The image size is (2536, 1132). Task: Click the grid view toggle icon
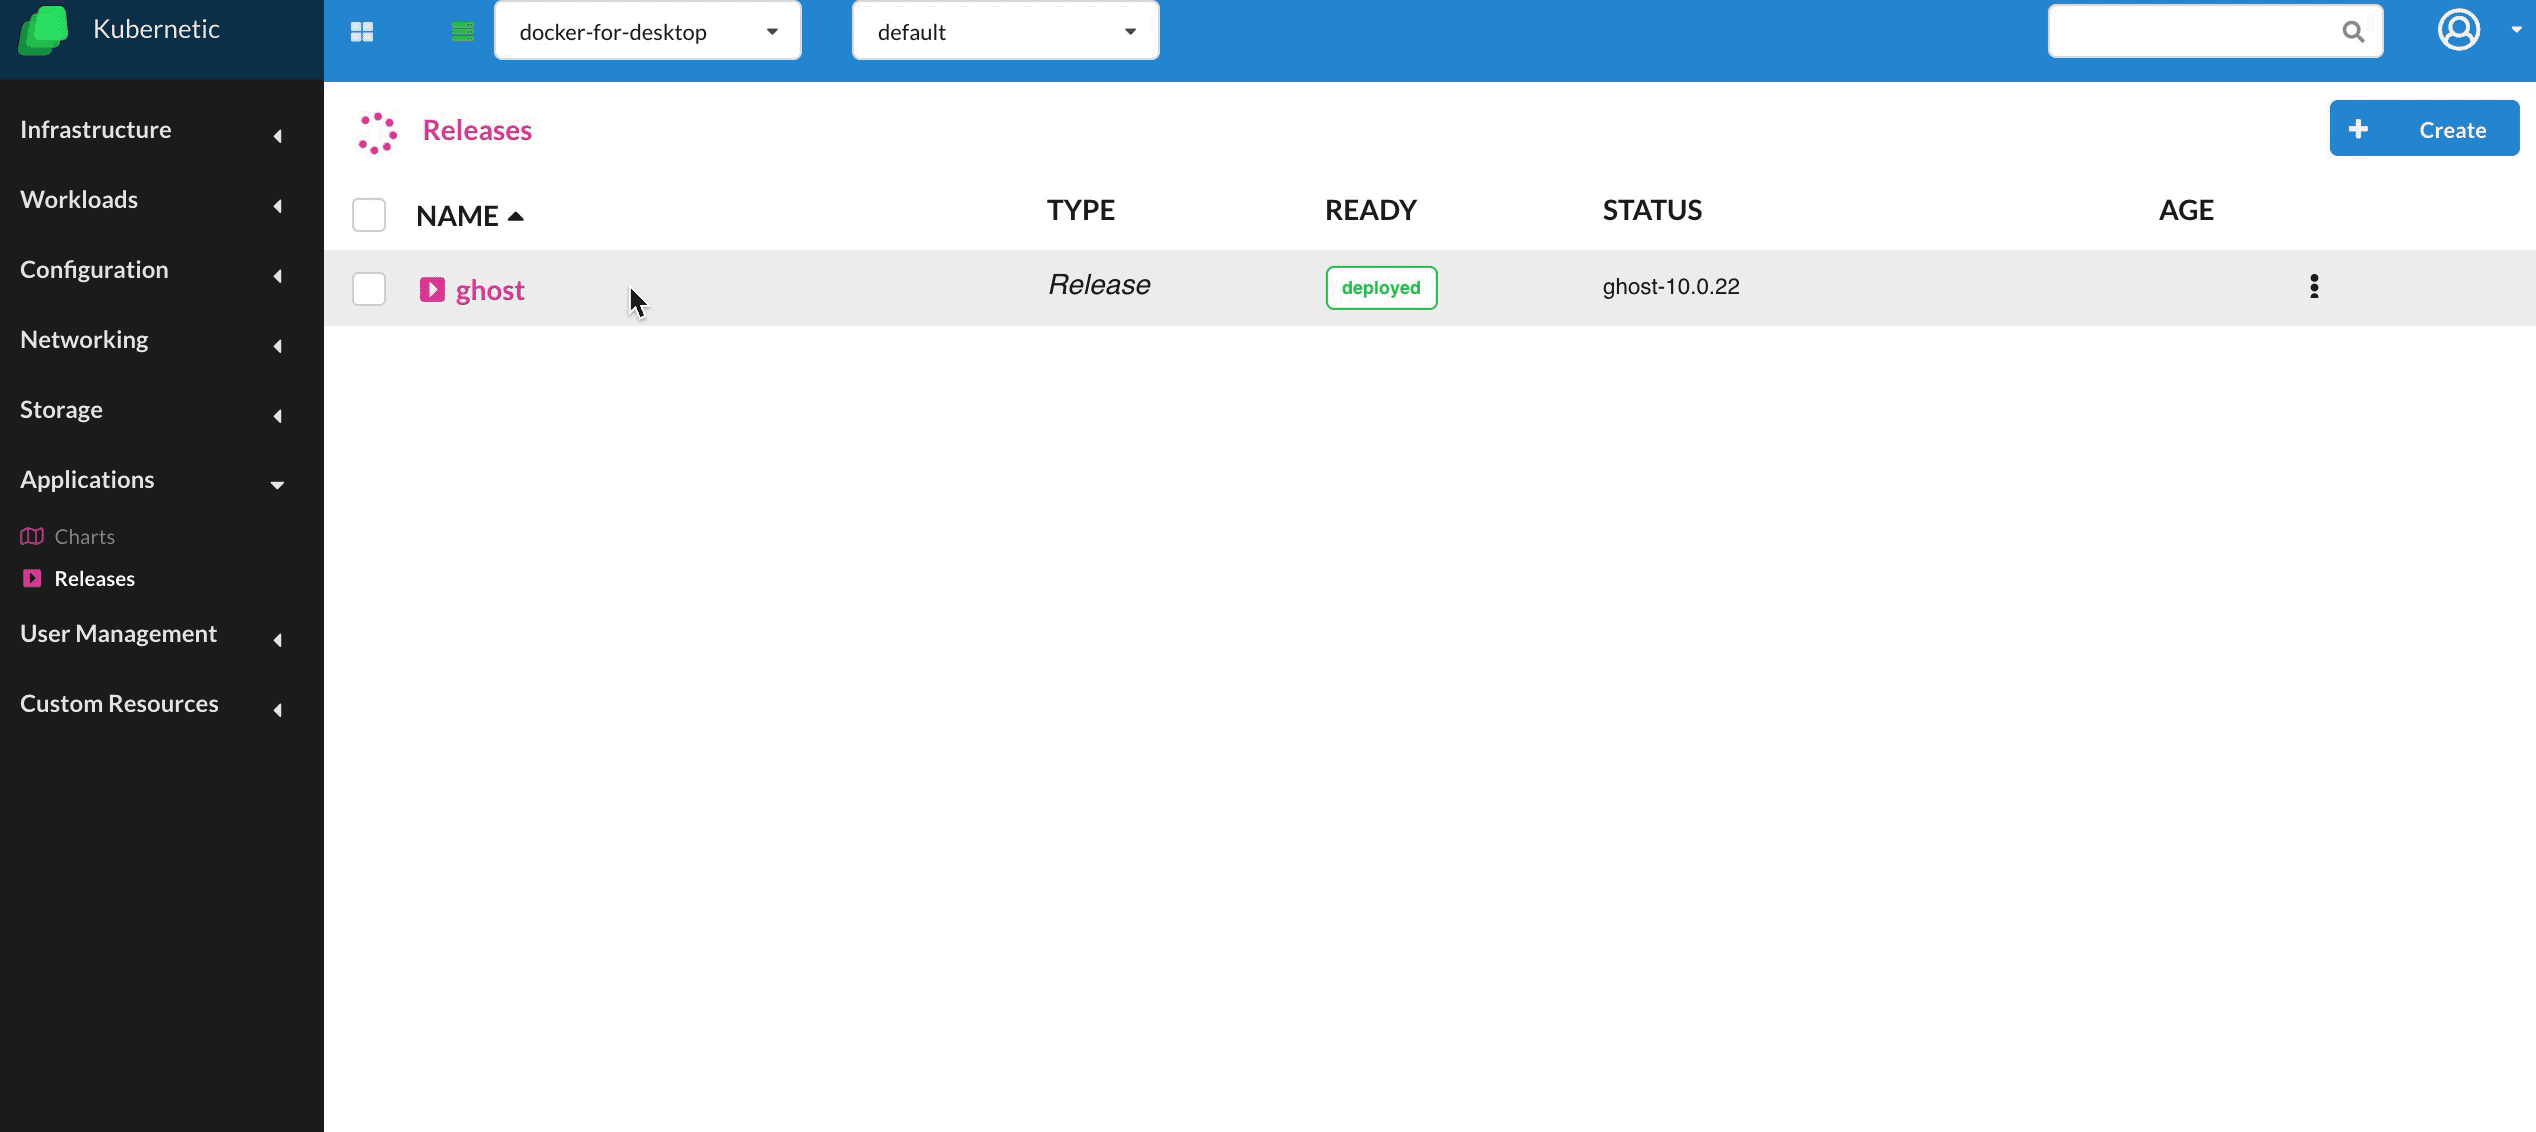[x=362, y=29]
